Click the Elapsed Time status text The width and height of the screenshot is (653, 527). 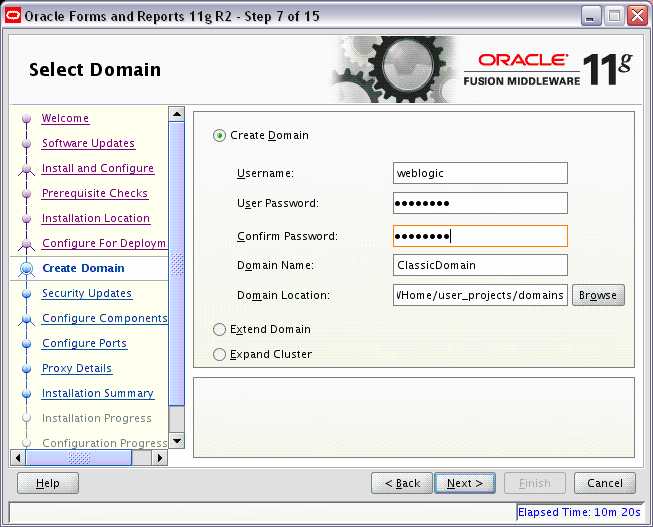coord(579,512)
